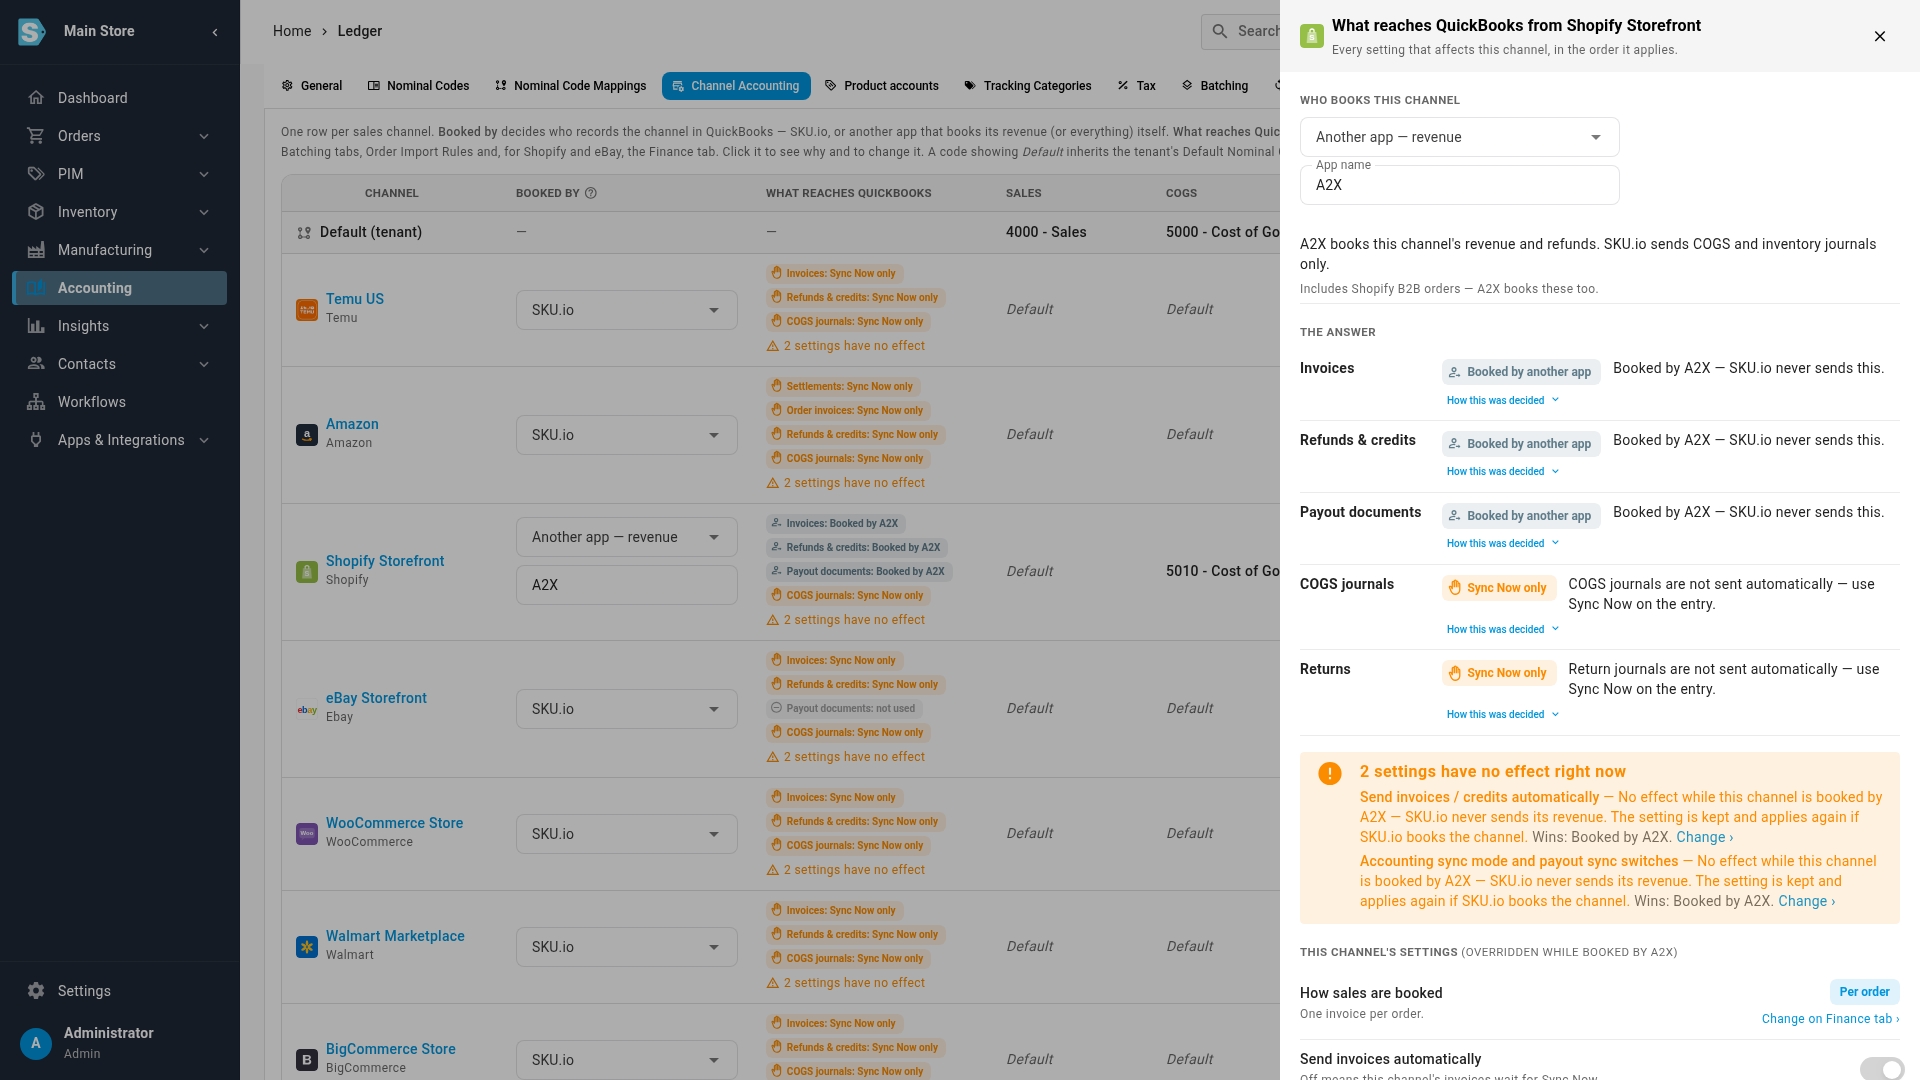Click the Orders cart icon
The width and height of the screenshot is (1920, 1080).
pyautogui.click(x=36, y=136)
